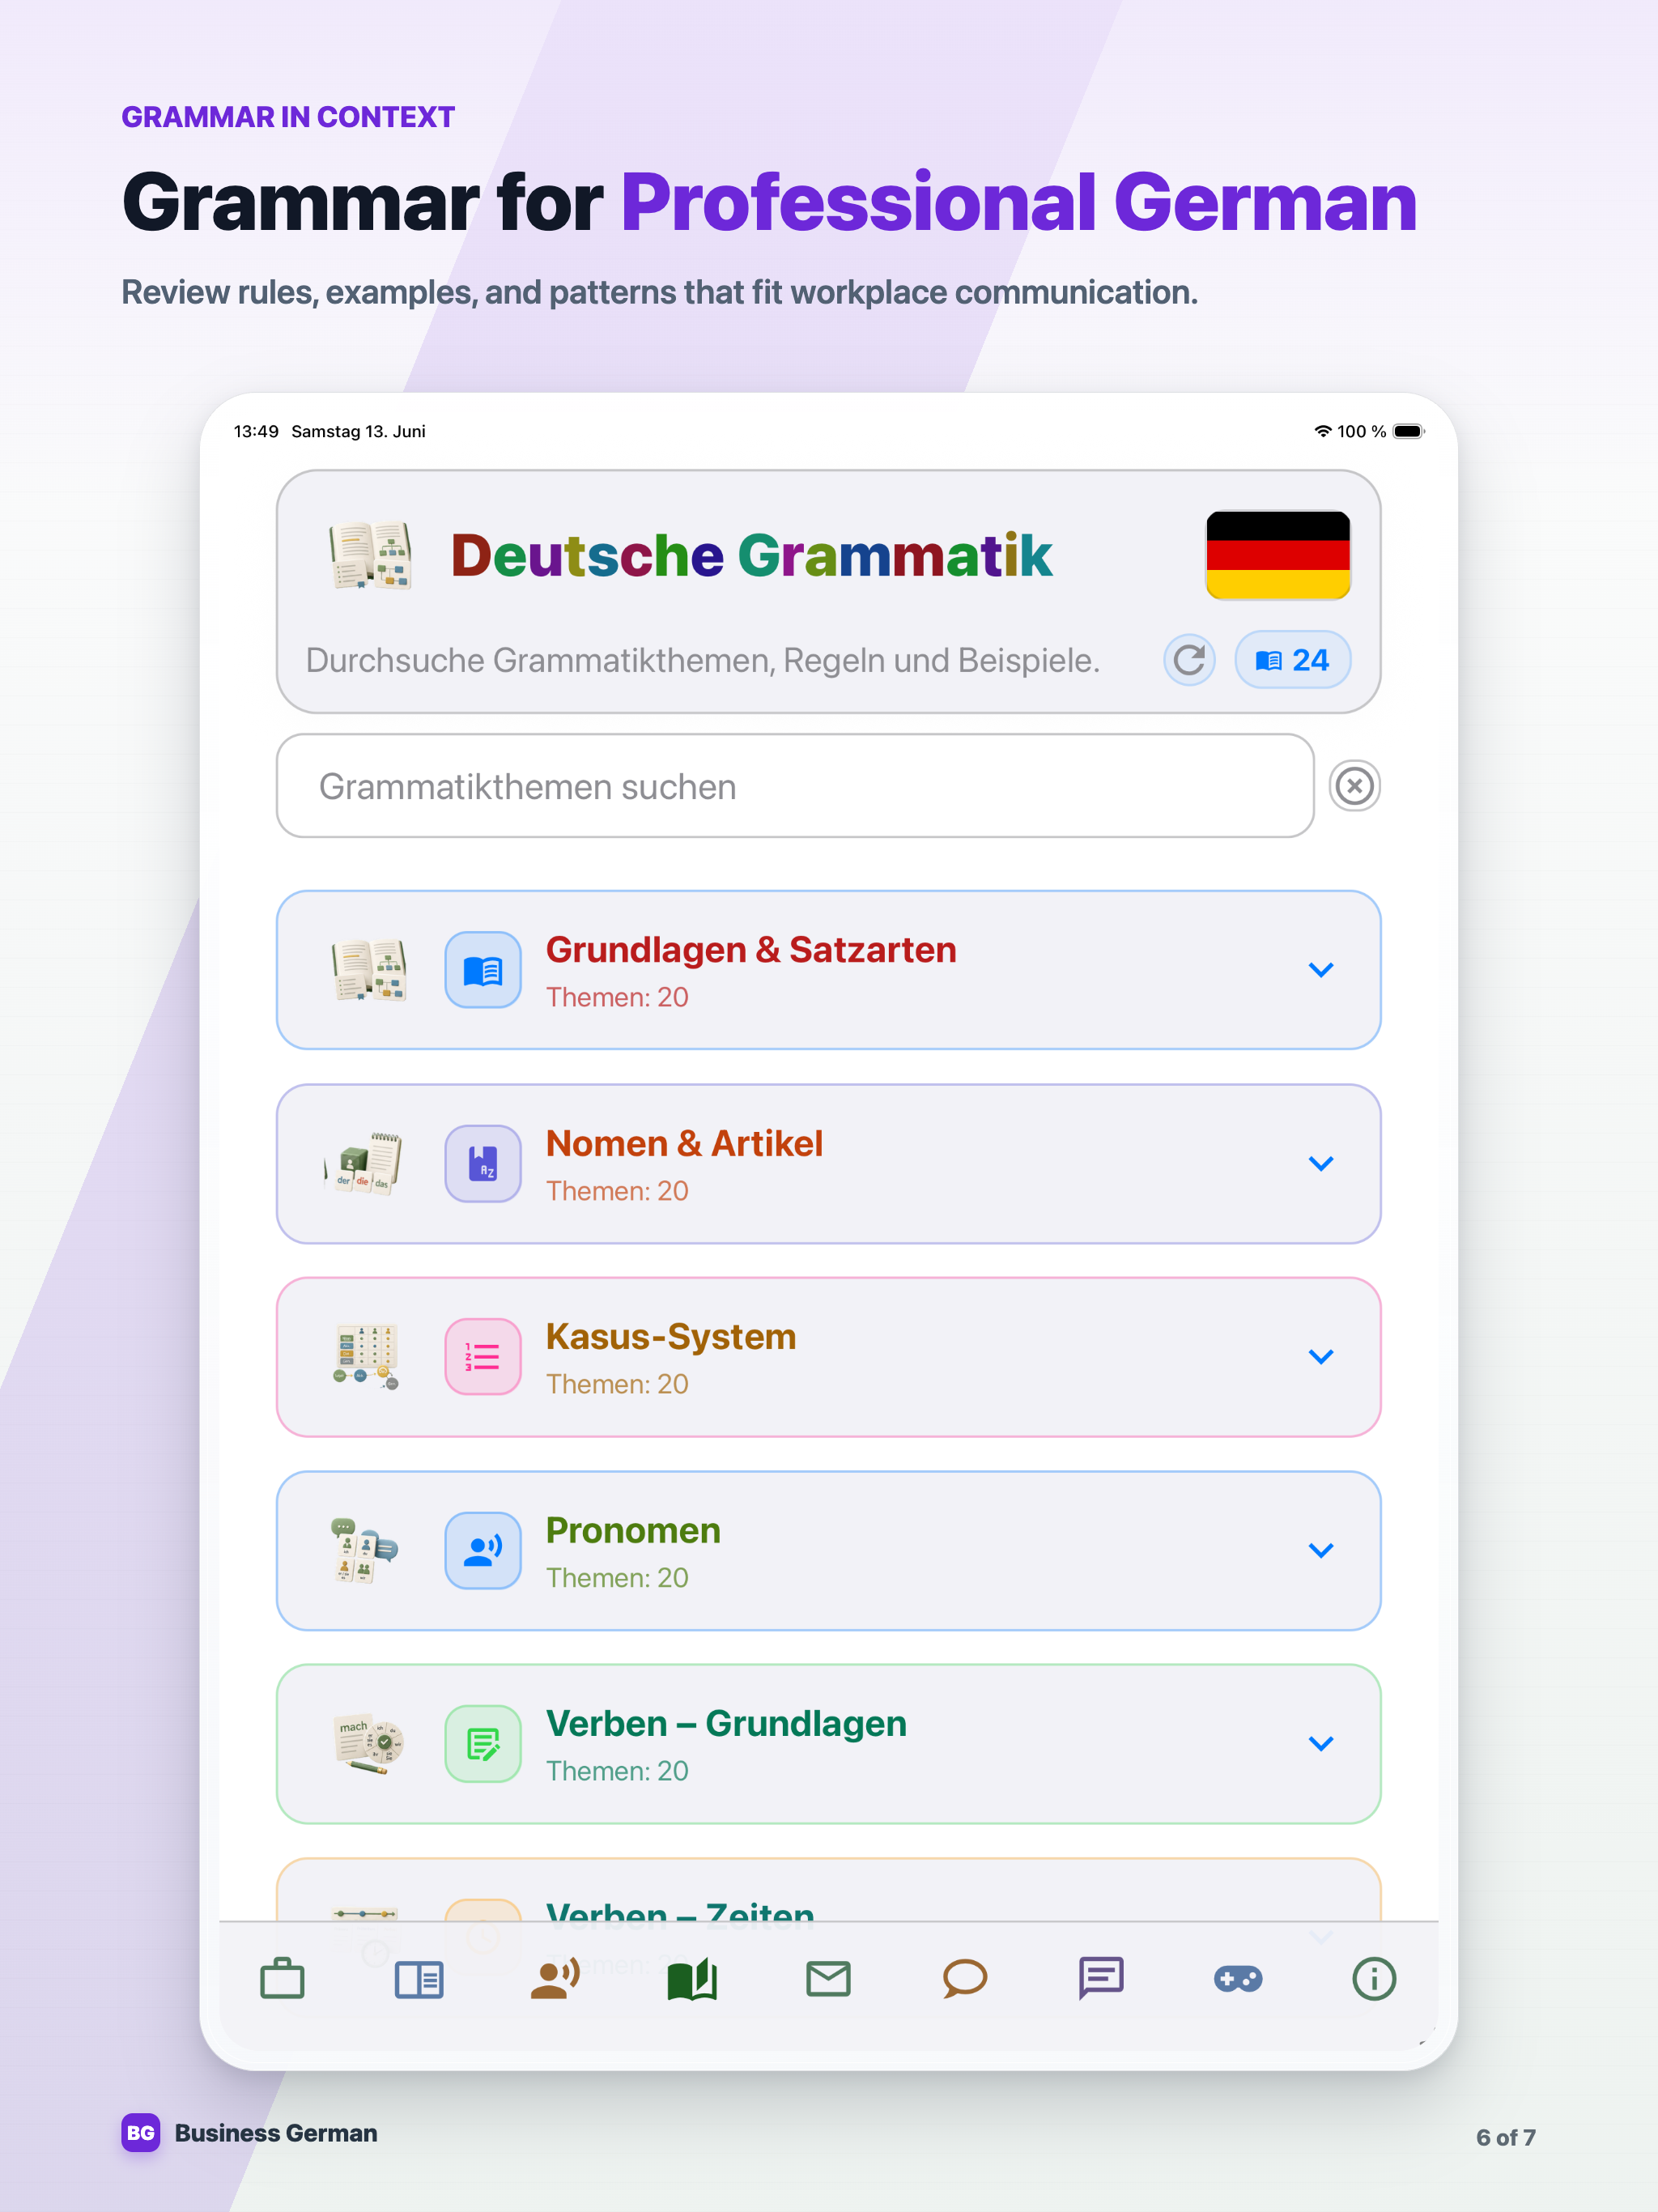Open the speaking person tab in bottom bar
This screenshot has width=1658, height=2212.
click(x=555, y=1979)
